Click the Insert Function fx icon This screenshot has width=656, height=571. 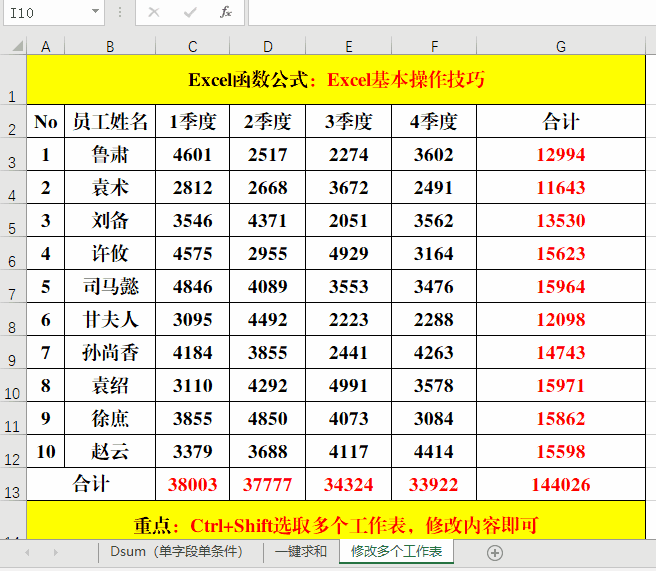[x=226, y=12]
